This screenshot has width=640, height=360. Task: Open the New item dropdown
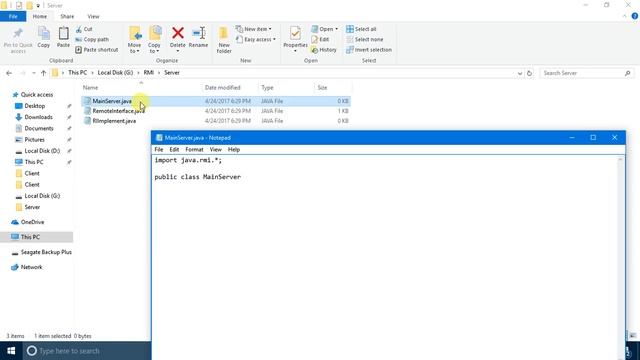pyautogui.click(x=254, y=29)
